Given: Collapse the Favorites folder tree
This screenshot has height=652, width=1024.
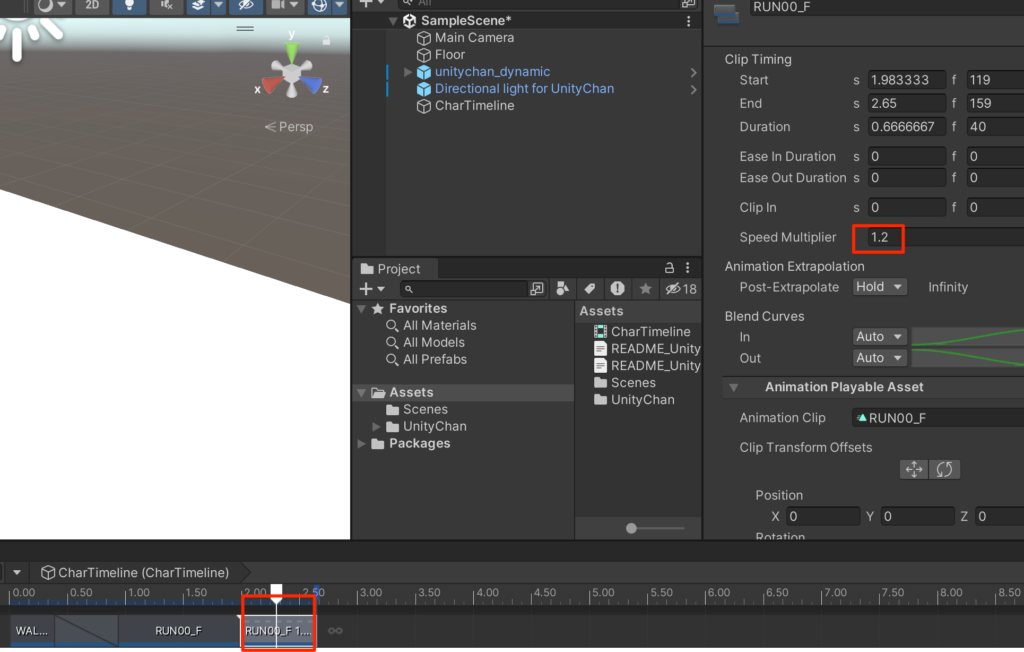Looking at the screenshot, I should (x=362, y=308).
